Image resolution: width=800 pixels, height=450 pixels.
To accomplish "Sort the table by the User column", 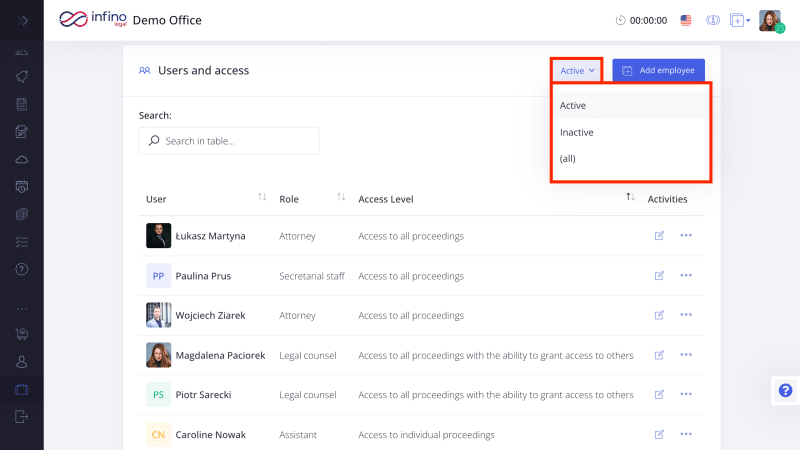I will tap(262, 198).
